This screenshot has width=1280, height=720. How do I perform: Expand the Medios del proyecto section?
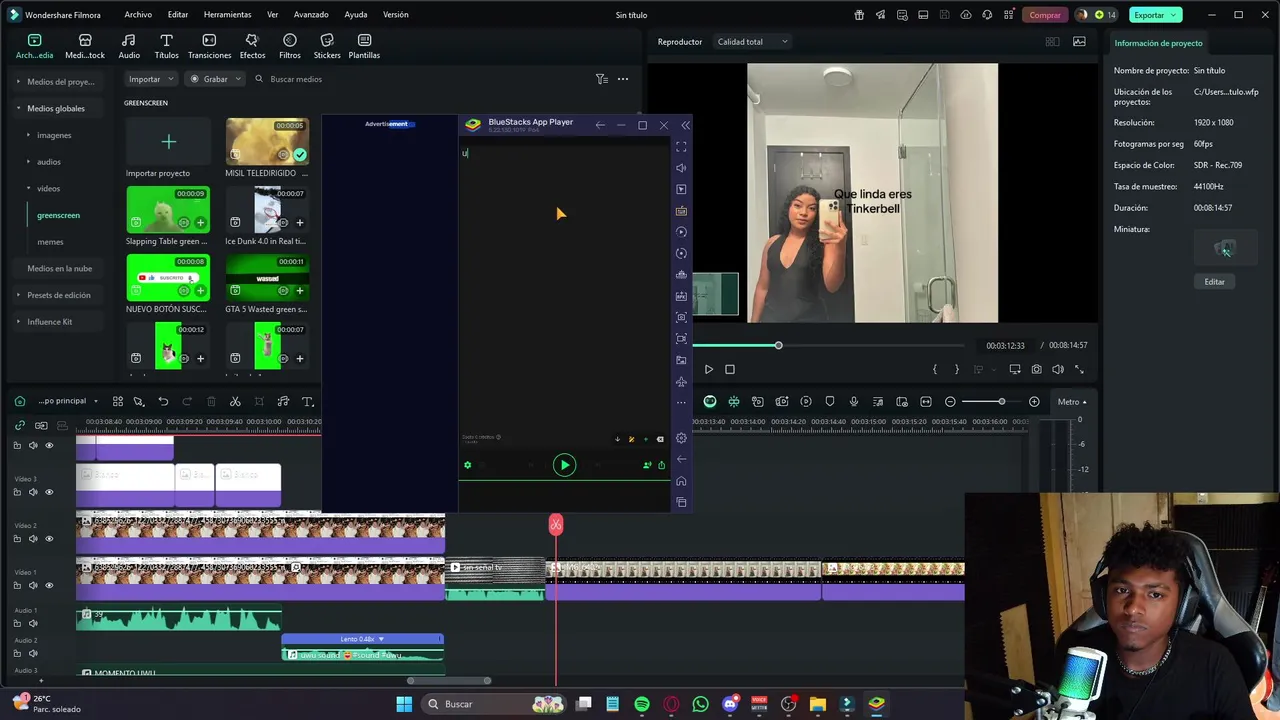click(x=18, y=82)
